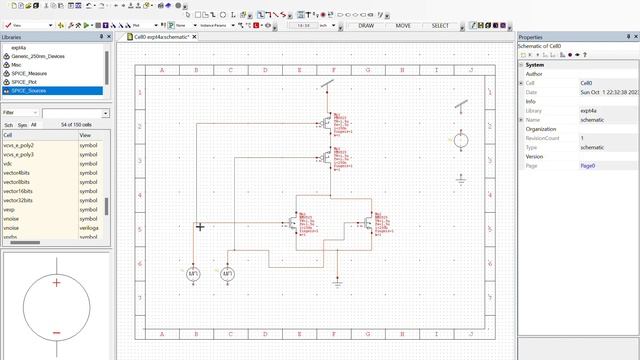Screen dimensions: 640x360
Task: Click the purple T toolbar icon
Action: pos(106,25)
